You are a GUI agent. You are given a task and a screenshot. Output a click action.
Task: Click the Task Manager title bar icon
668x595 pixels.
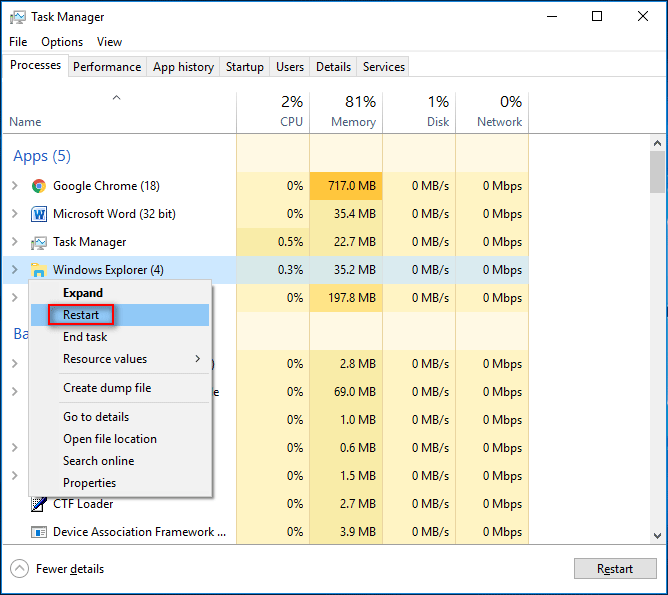(17, 17)
